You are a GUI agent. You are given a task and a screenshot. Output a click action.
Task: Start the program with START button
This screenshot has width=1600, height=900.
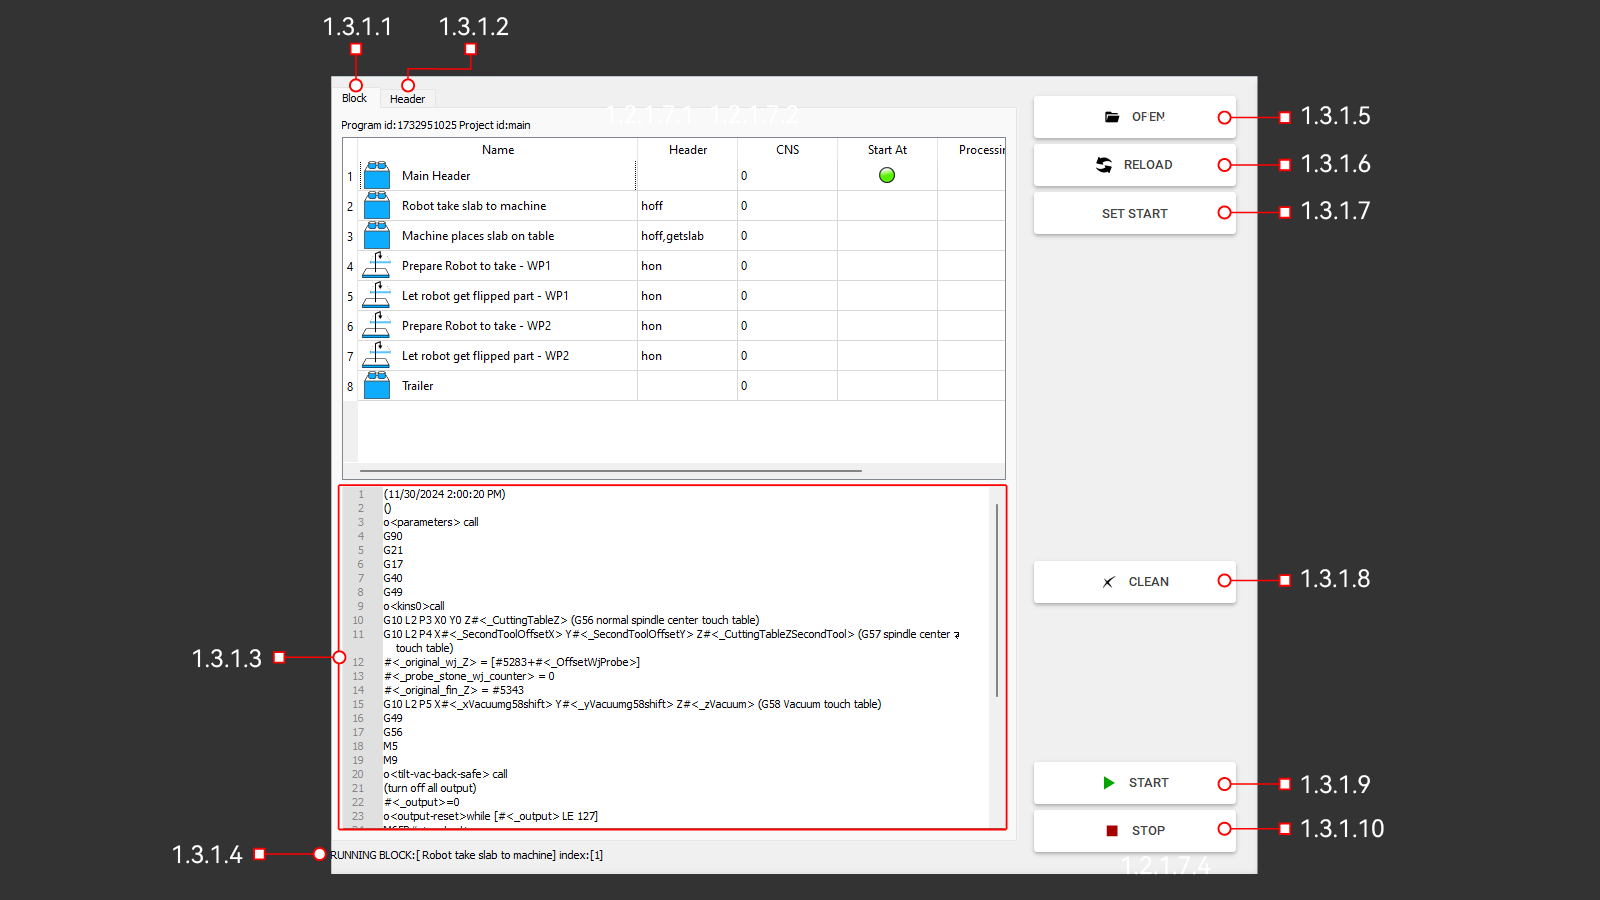[1134, 783]
